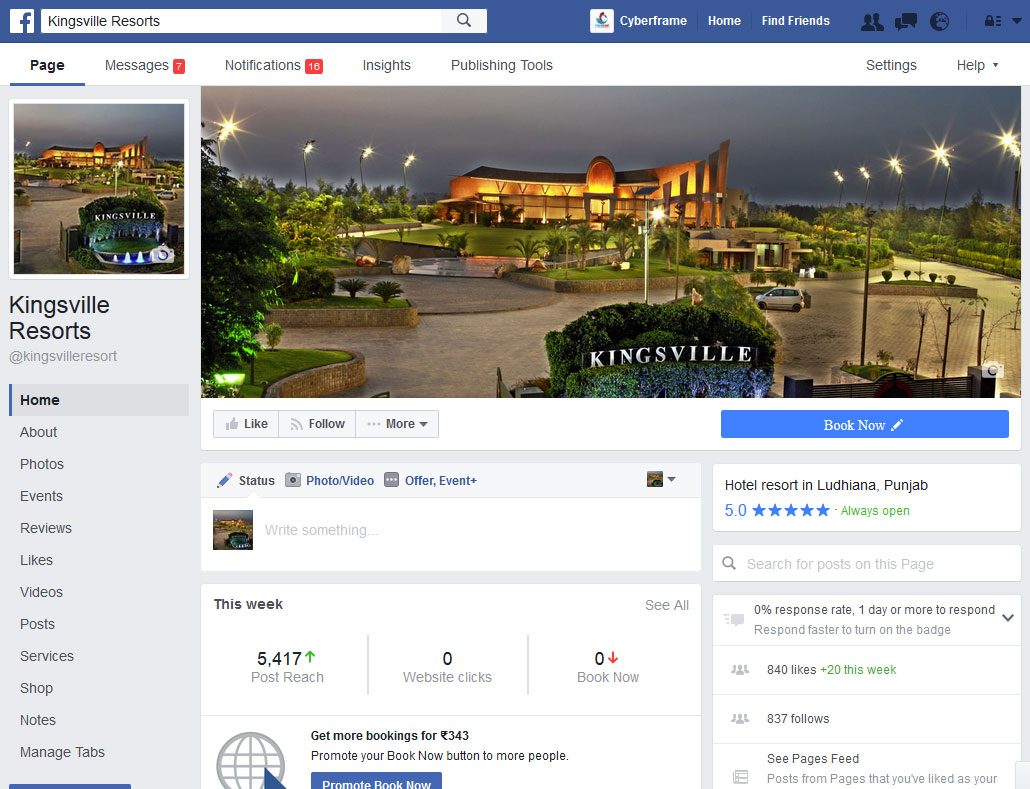Open Videos in the left sidebar

point(41,593)
